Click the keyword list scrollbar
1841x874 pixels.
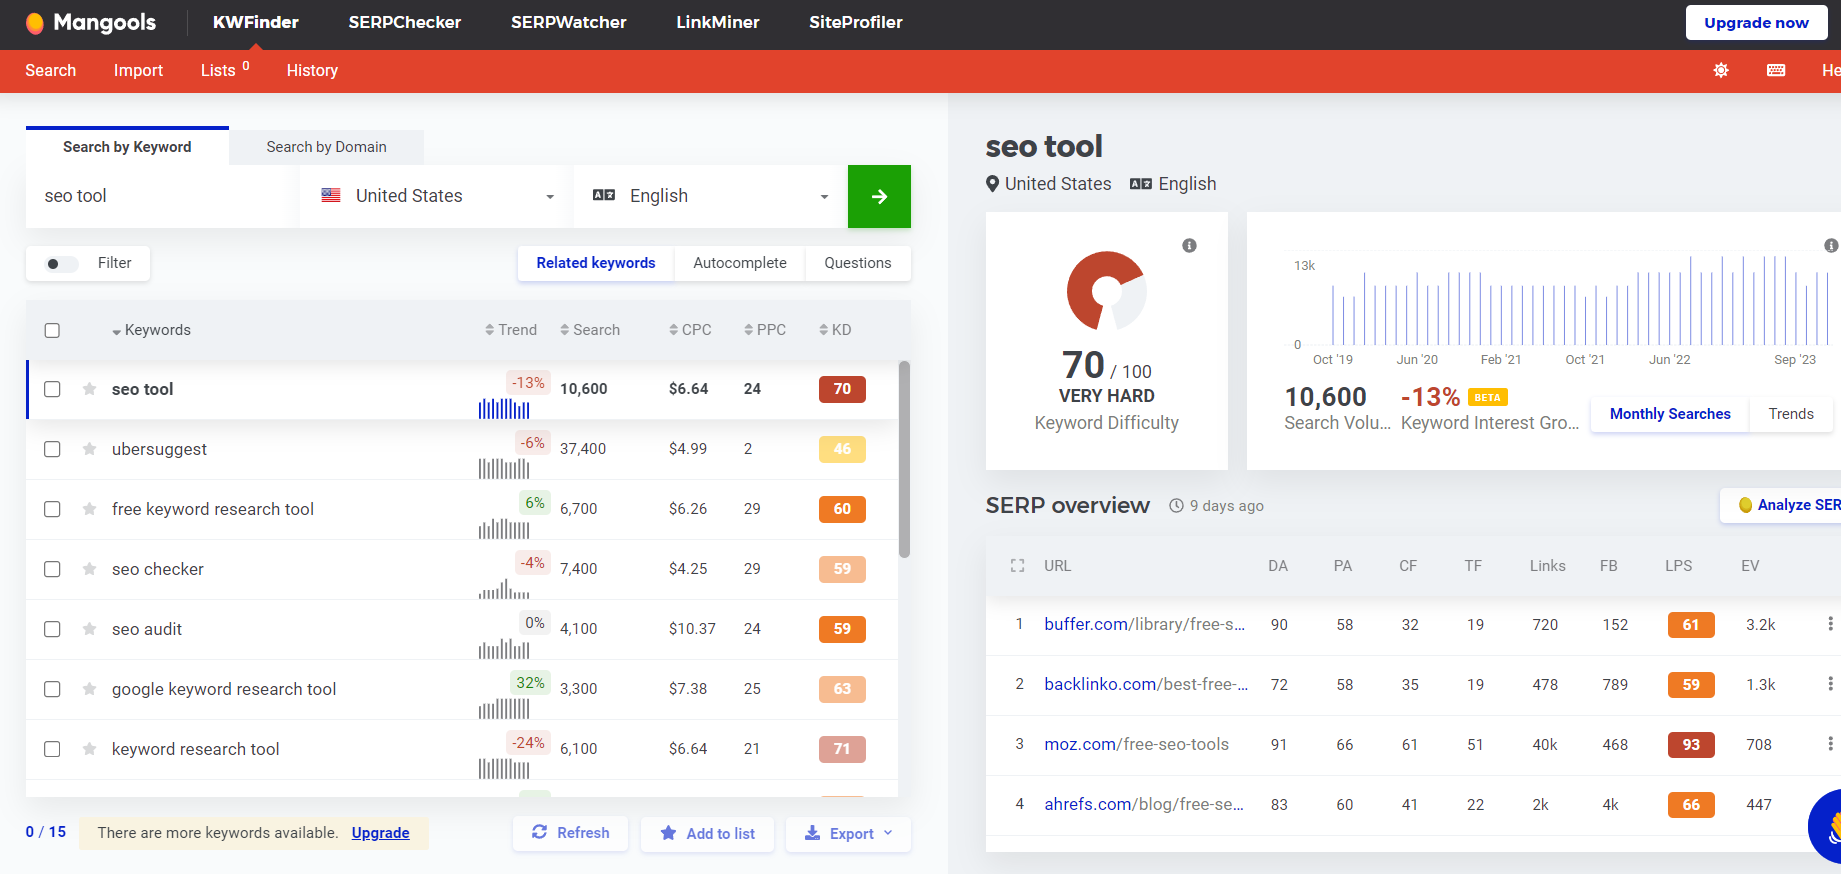pos(904,459)
